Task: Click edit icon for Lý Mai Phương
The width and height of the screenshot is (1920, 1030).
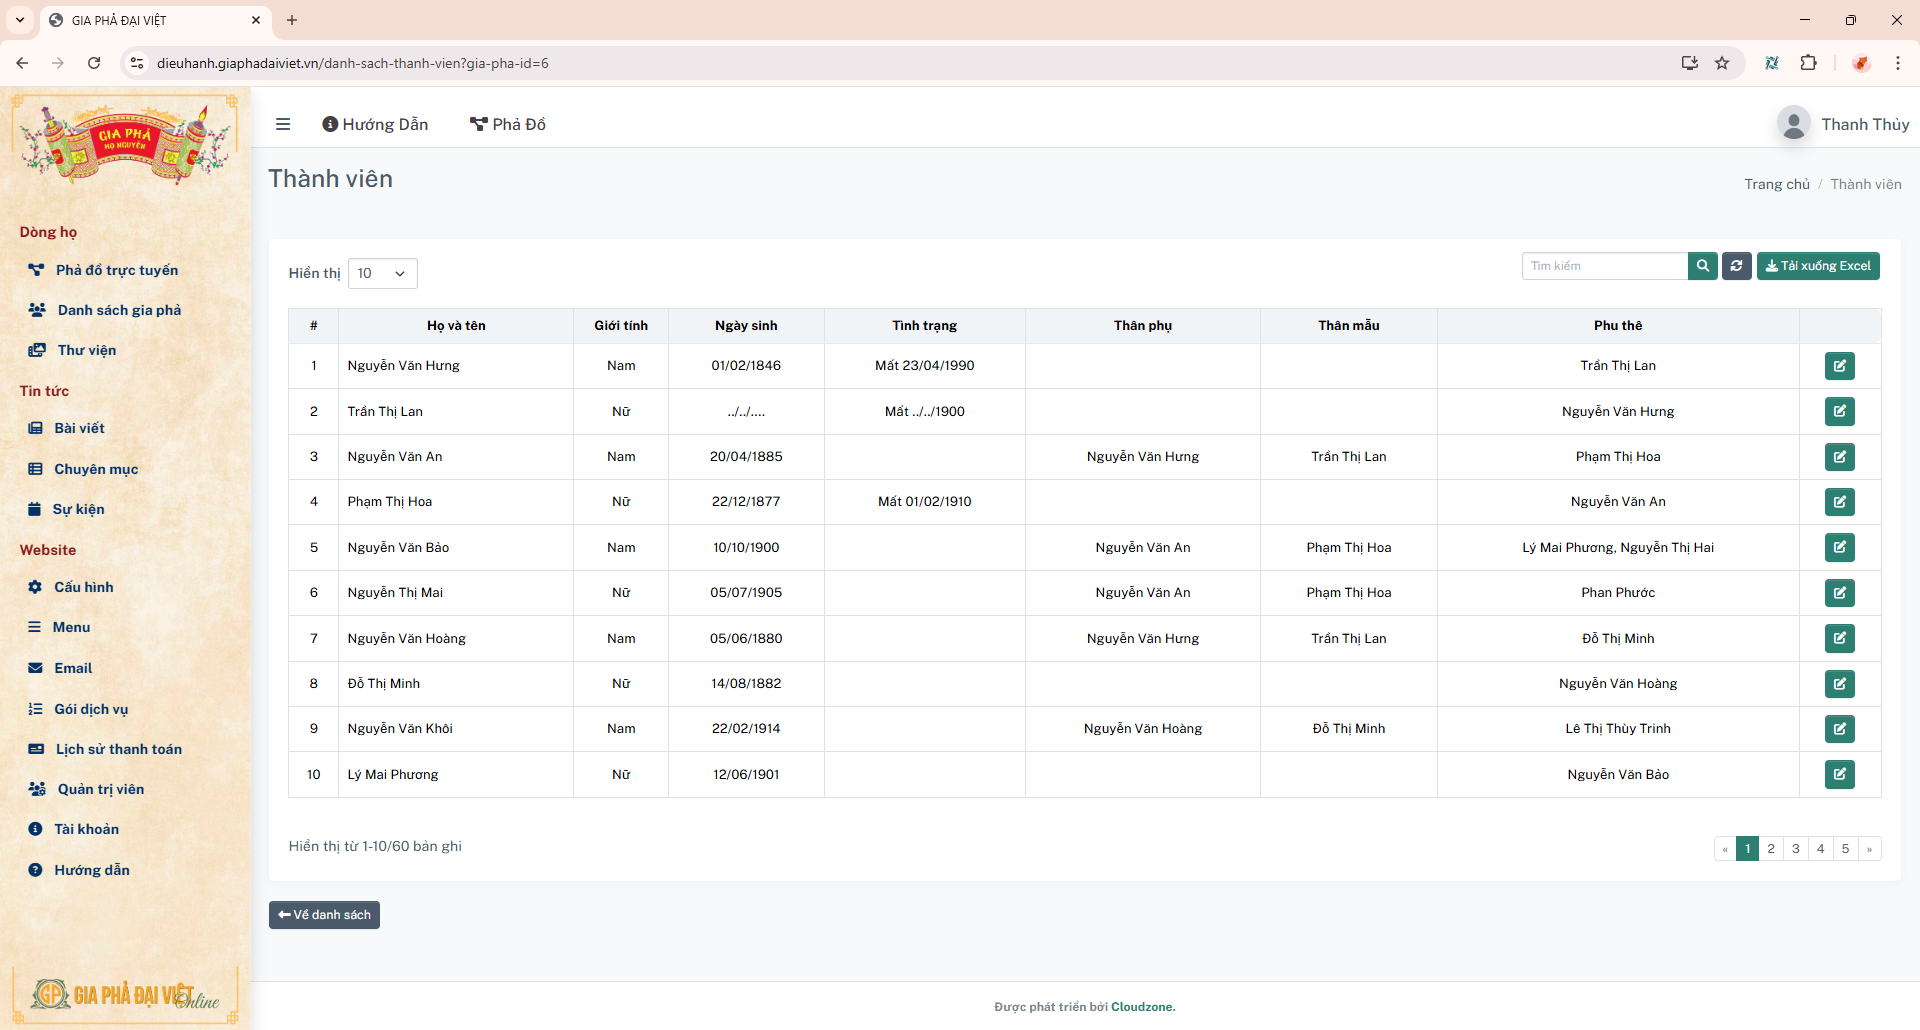Action: click(1839, 775)
